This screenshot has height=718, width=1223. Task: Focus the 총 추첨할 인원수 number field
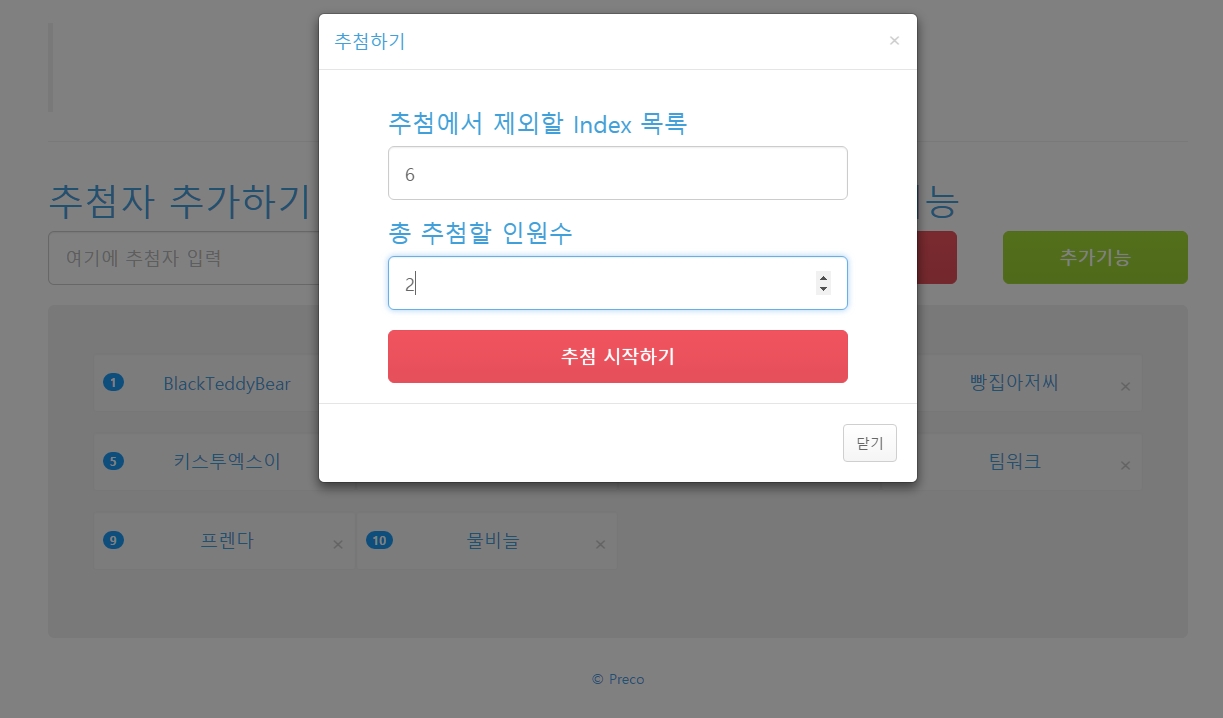618,283
